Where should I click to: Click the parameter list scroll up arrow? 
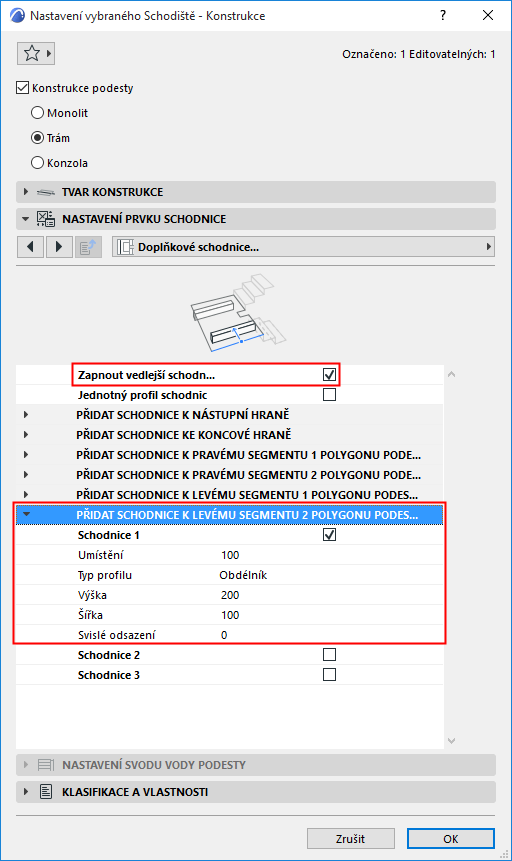point(452,374)
